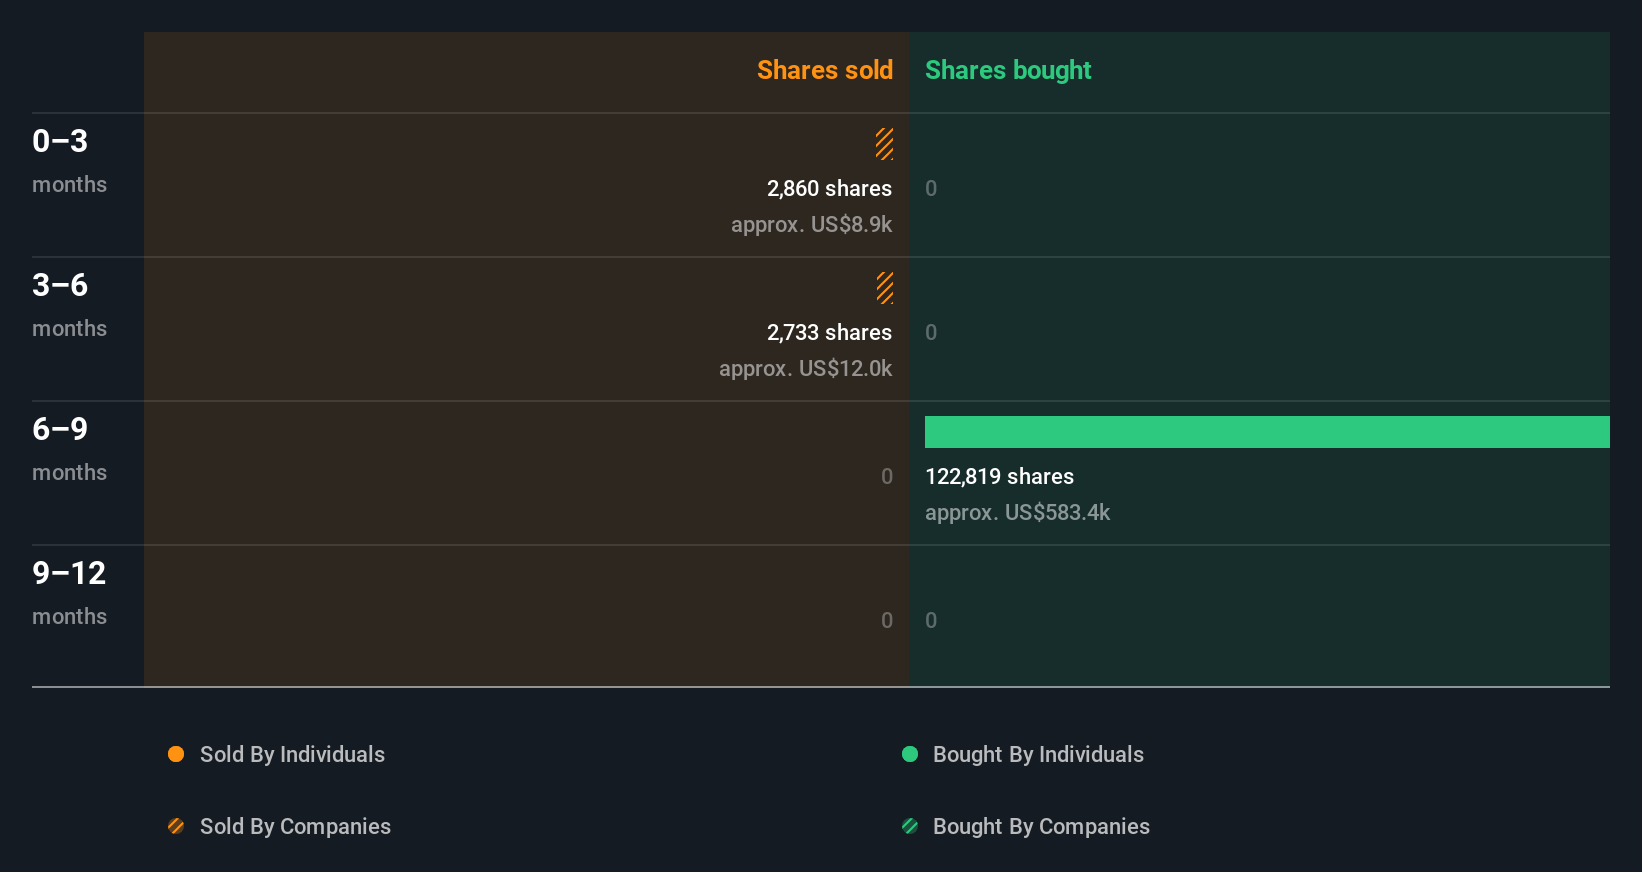The height and width of the screenshot is (872, 1642).
Task: Click the Bought By Companies legend label
Action: (x=1041, y=826)
